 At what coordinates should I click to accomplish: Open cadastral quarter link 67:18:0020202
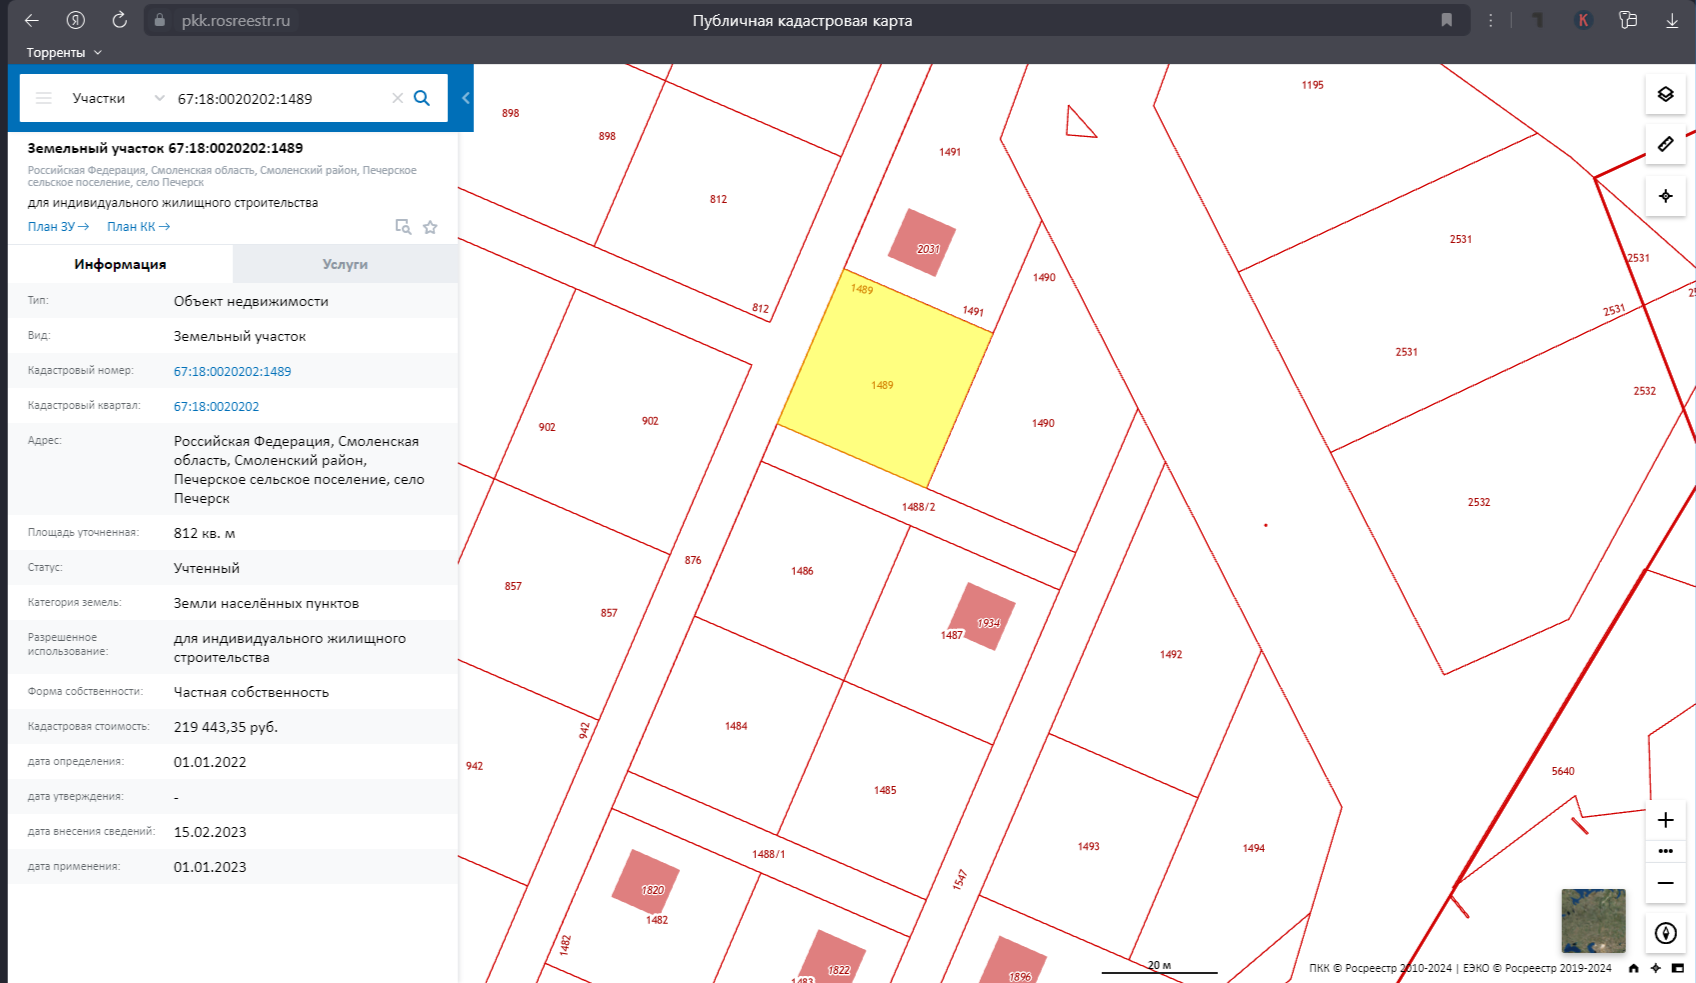[x=216, y=406]
